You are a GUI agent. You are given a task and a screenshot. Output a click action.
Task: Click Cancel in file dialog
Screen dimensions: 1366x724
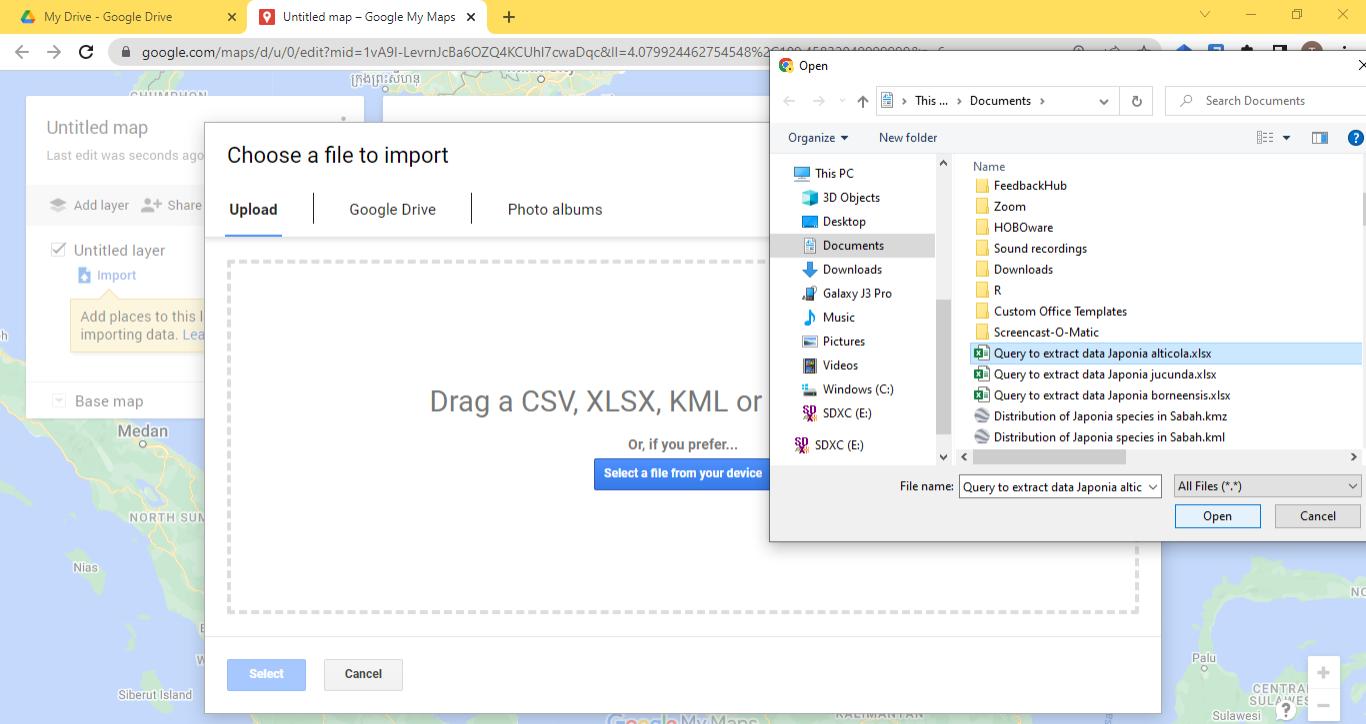(1317, 516)
